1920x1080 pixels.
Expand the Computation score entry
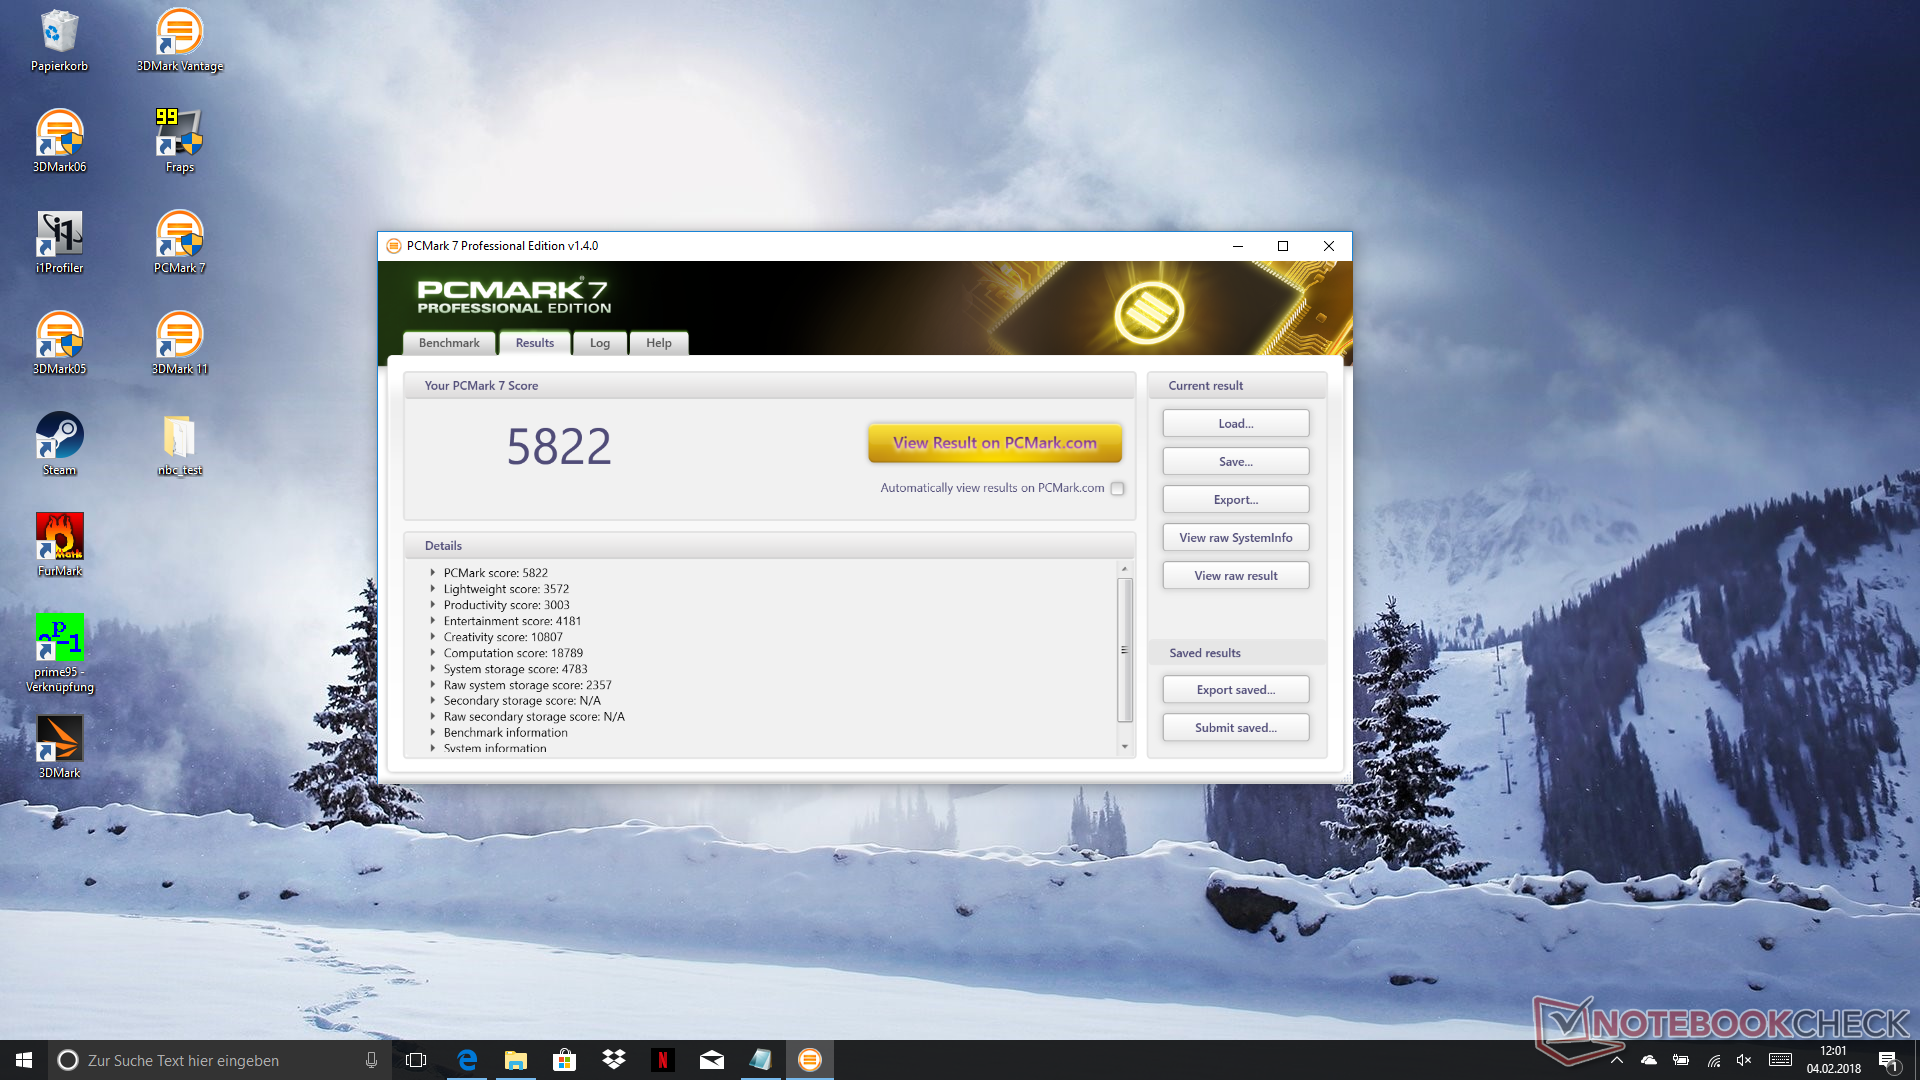[433, 653]
